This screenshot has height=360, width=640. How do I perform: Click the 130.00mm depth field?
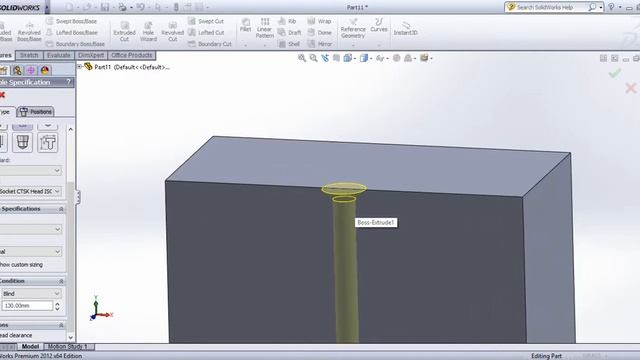(x=27, y=306)
